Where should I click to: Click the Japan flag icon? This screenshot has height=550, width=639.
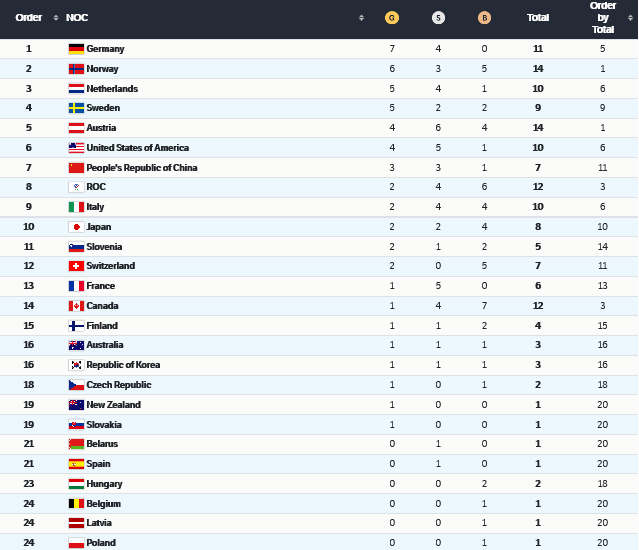click(x=76, y=227)
